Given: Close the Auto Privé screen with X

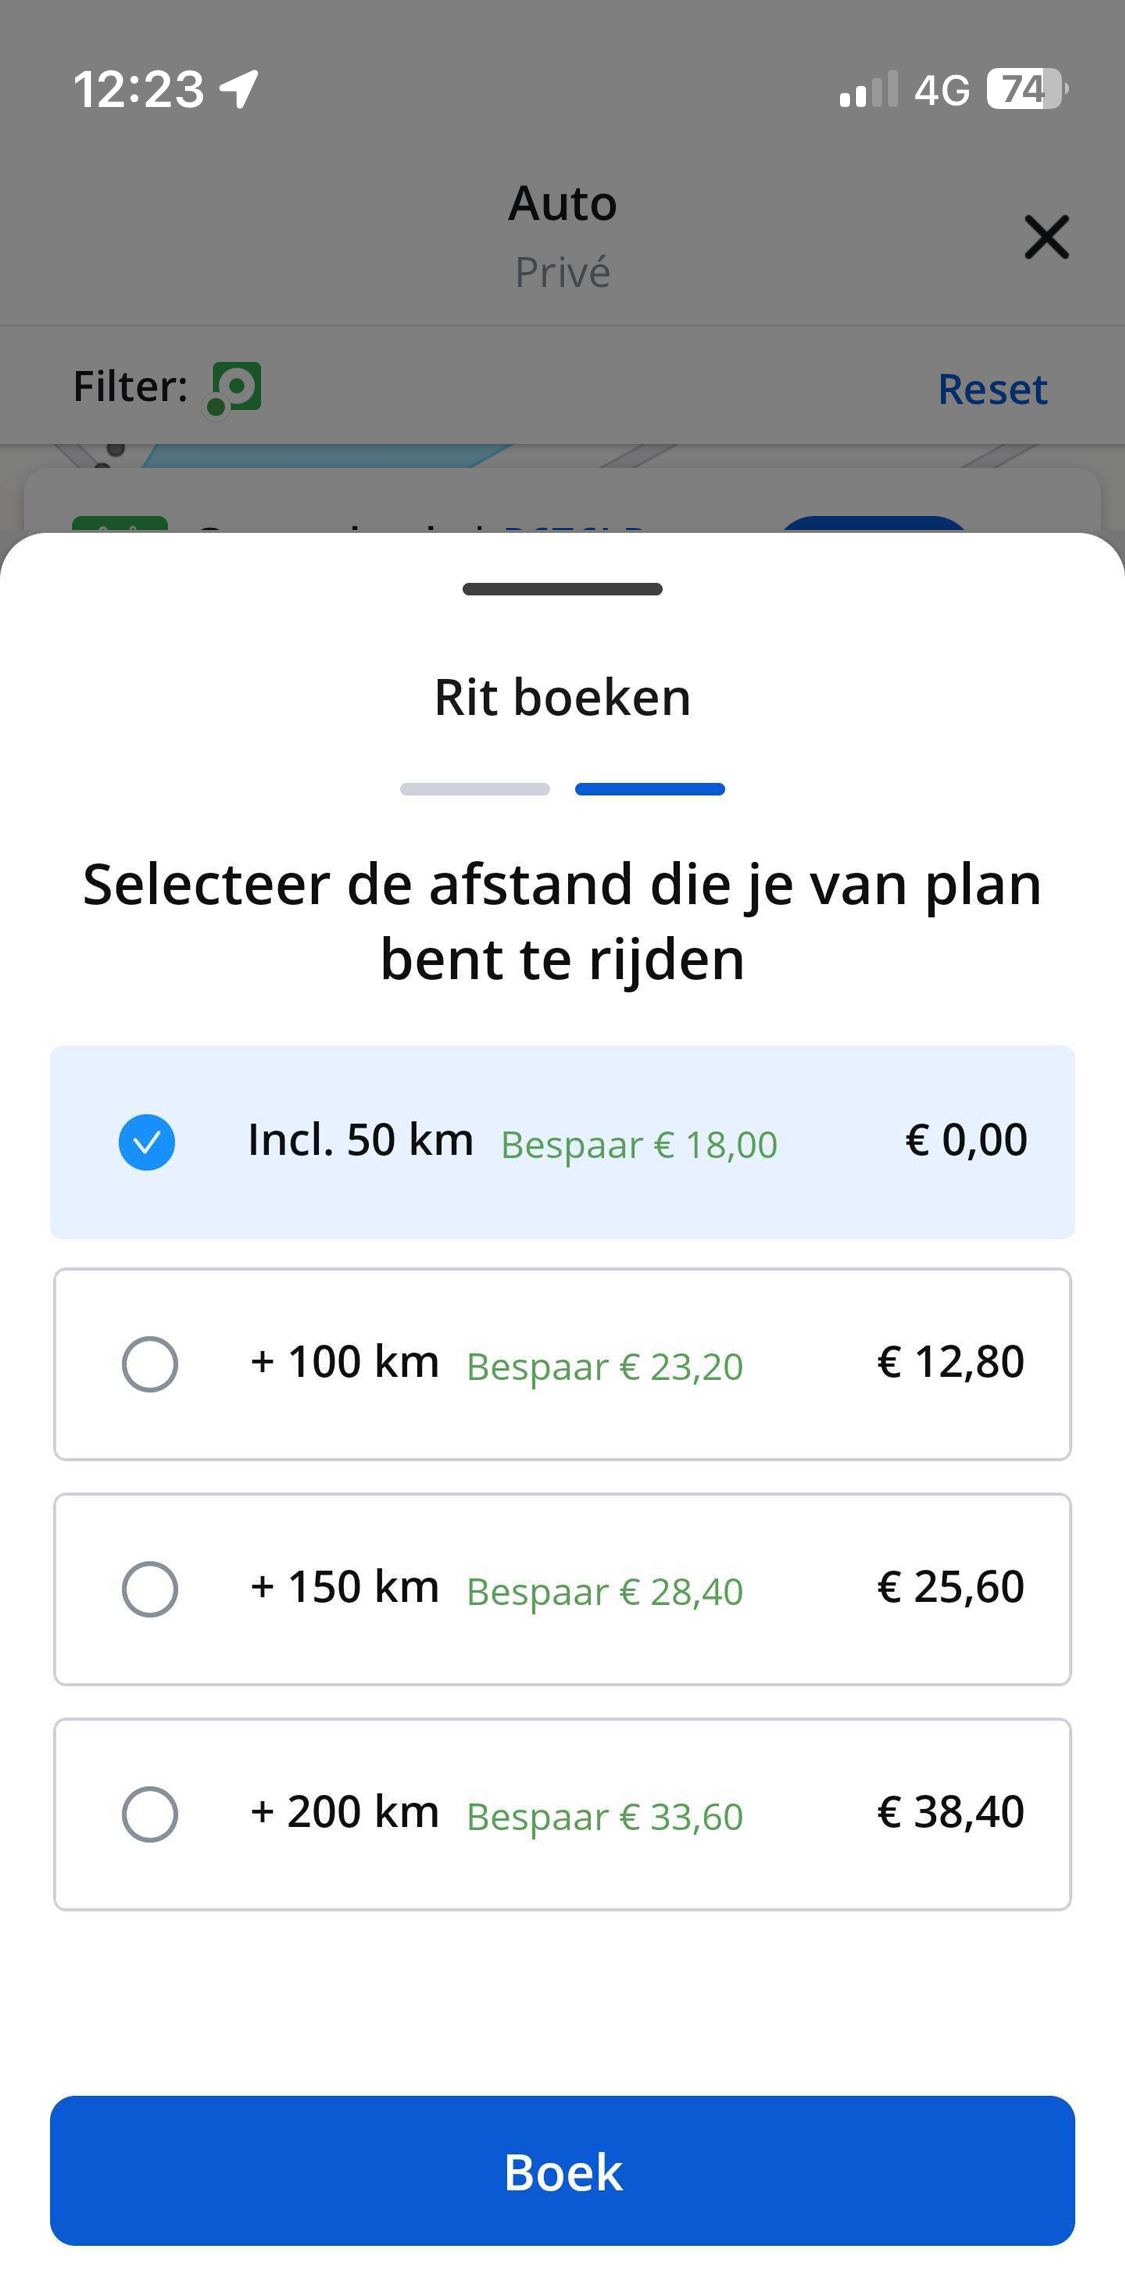Looking at the screenshot, I should pos(1046,237).
